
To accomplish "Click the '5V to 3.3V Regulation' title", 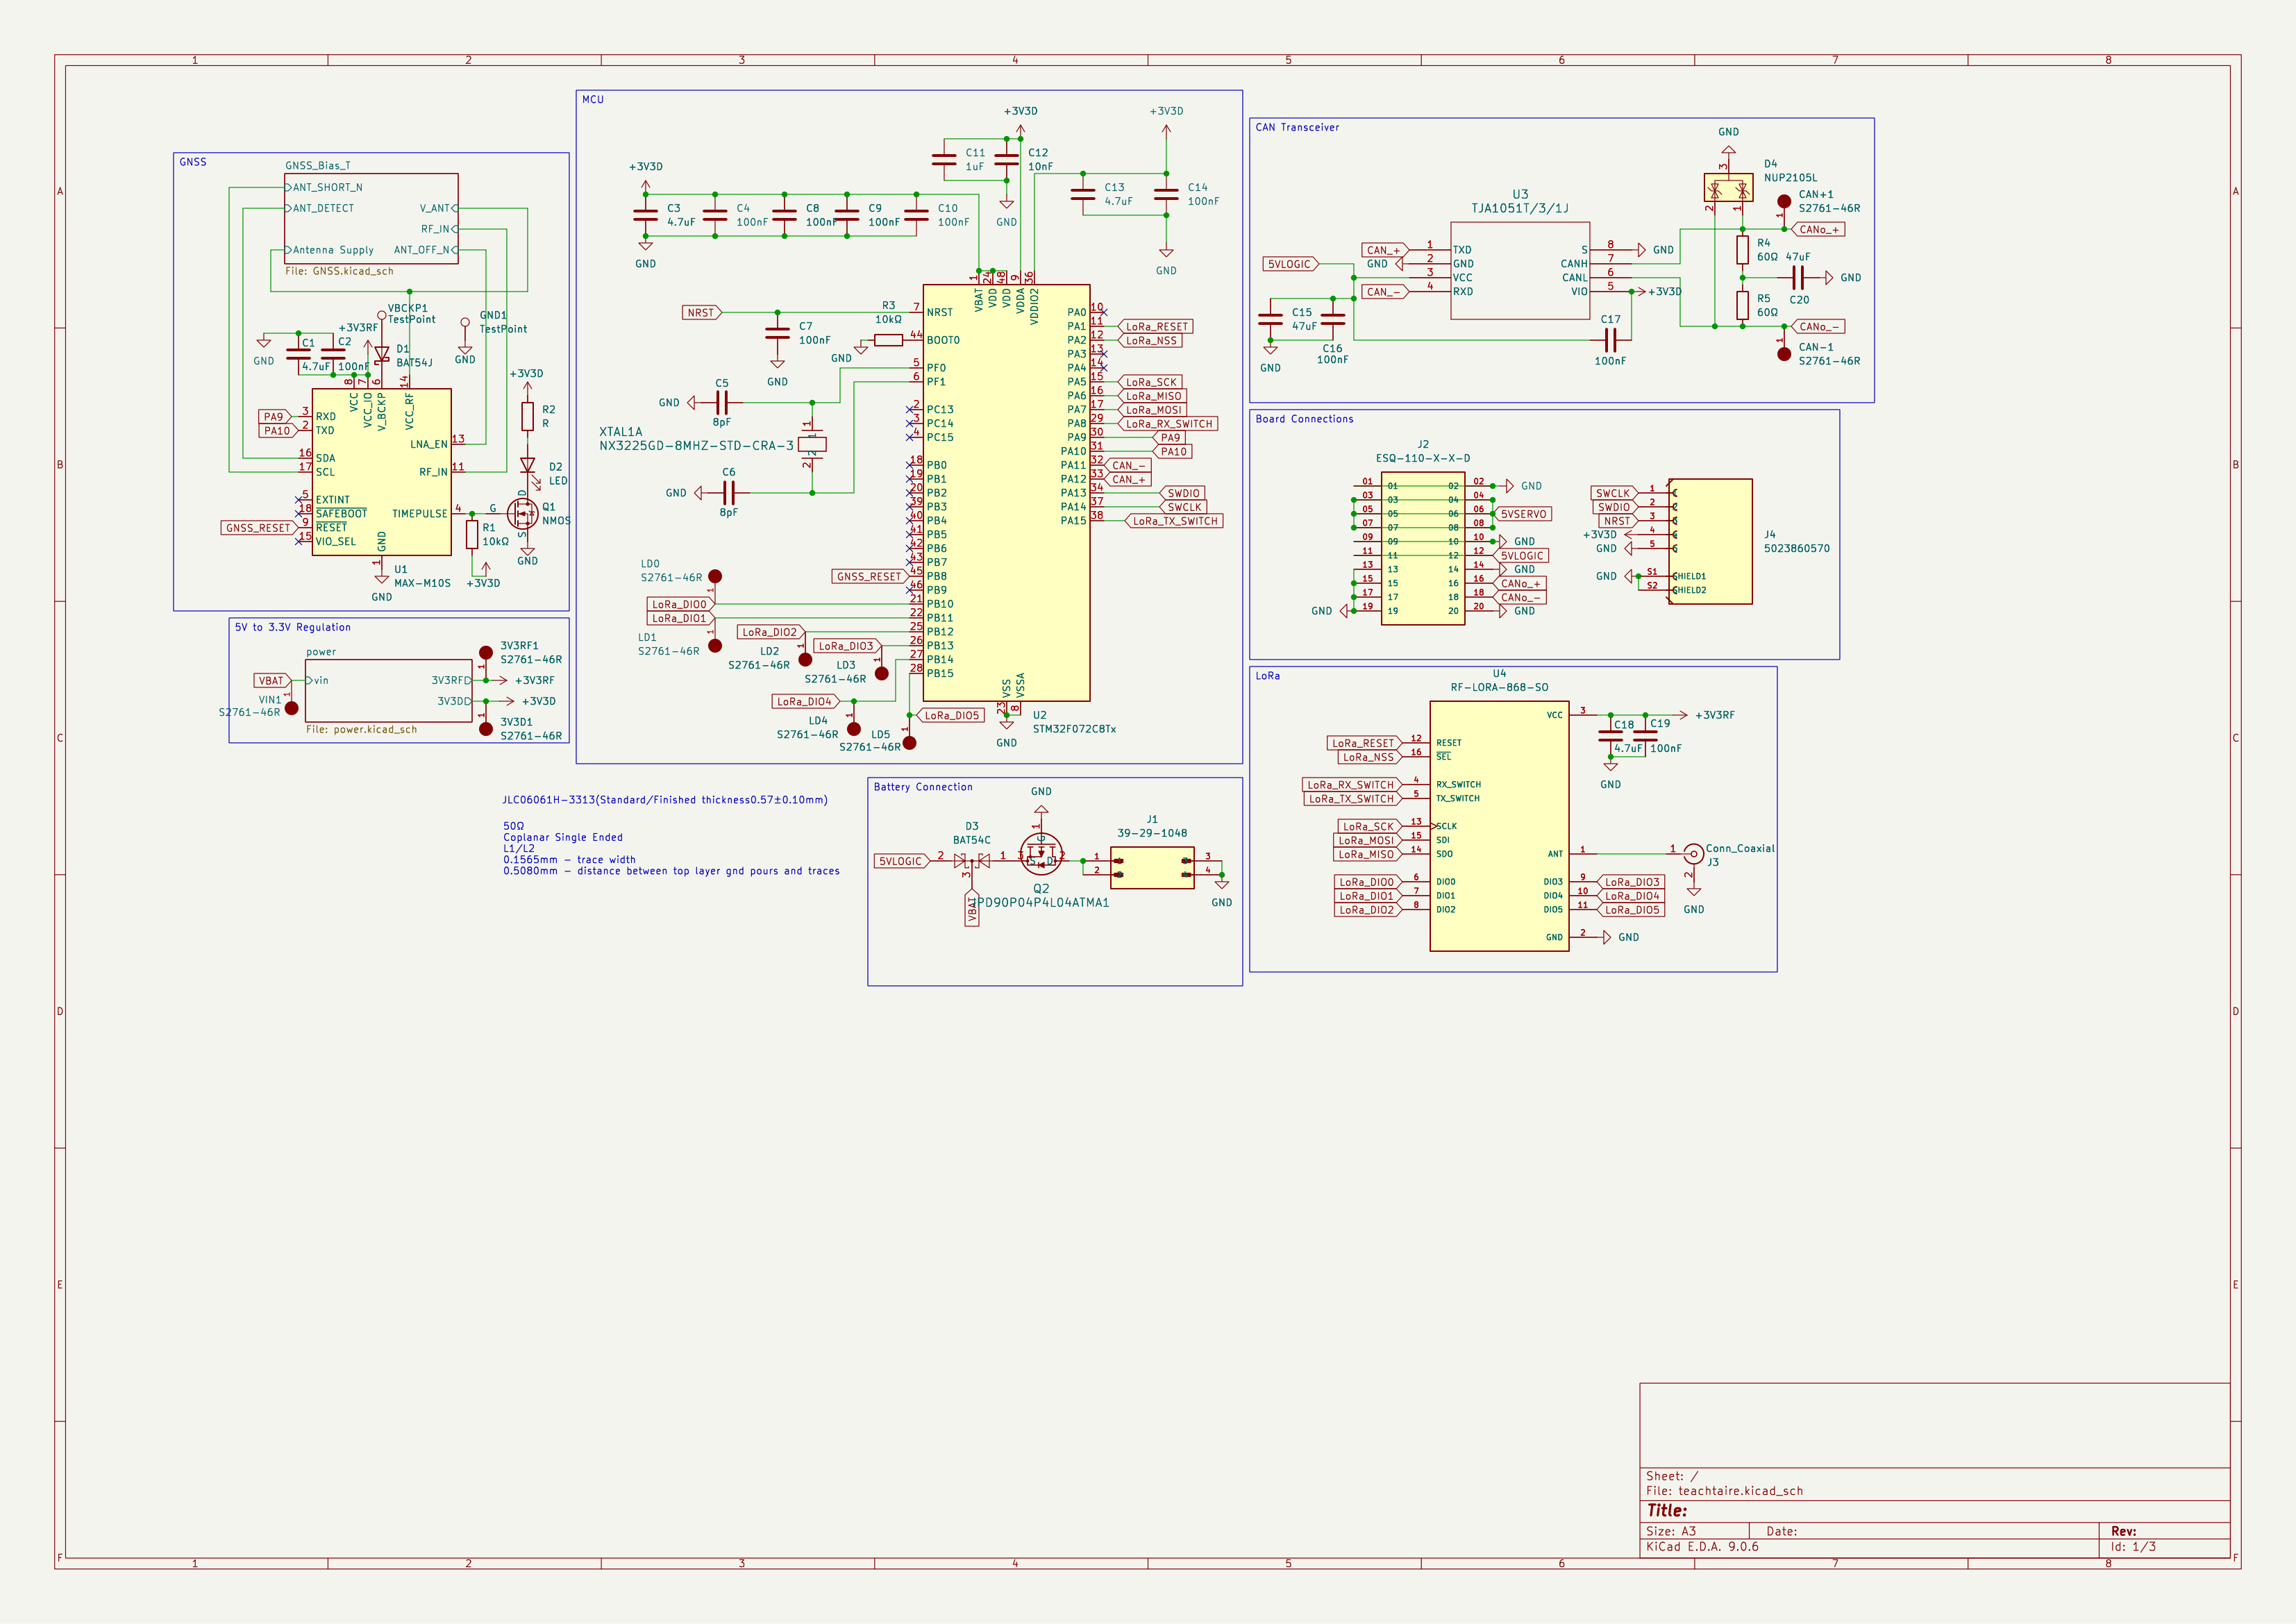I will click(x=292, y=627).
